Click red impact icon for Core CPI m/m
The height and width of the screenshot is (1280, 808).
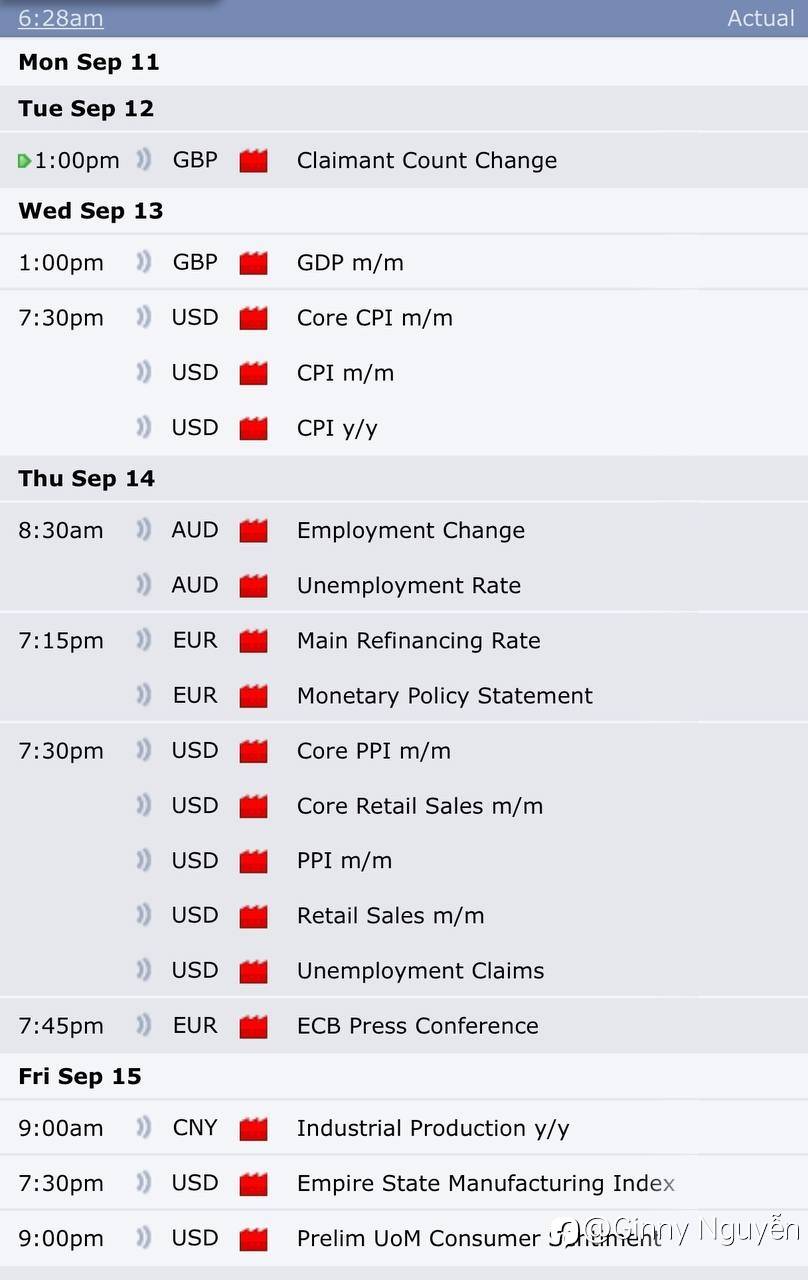pyautogui.click(x=253, y=318)
